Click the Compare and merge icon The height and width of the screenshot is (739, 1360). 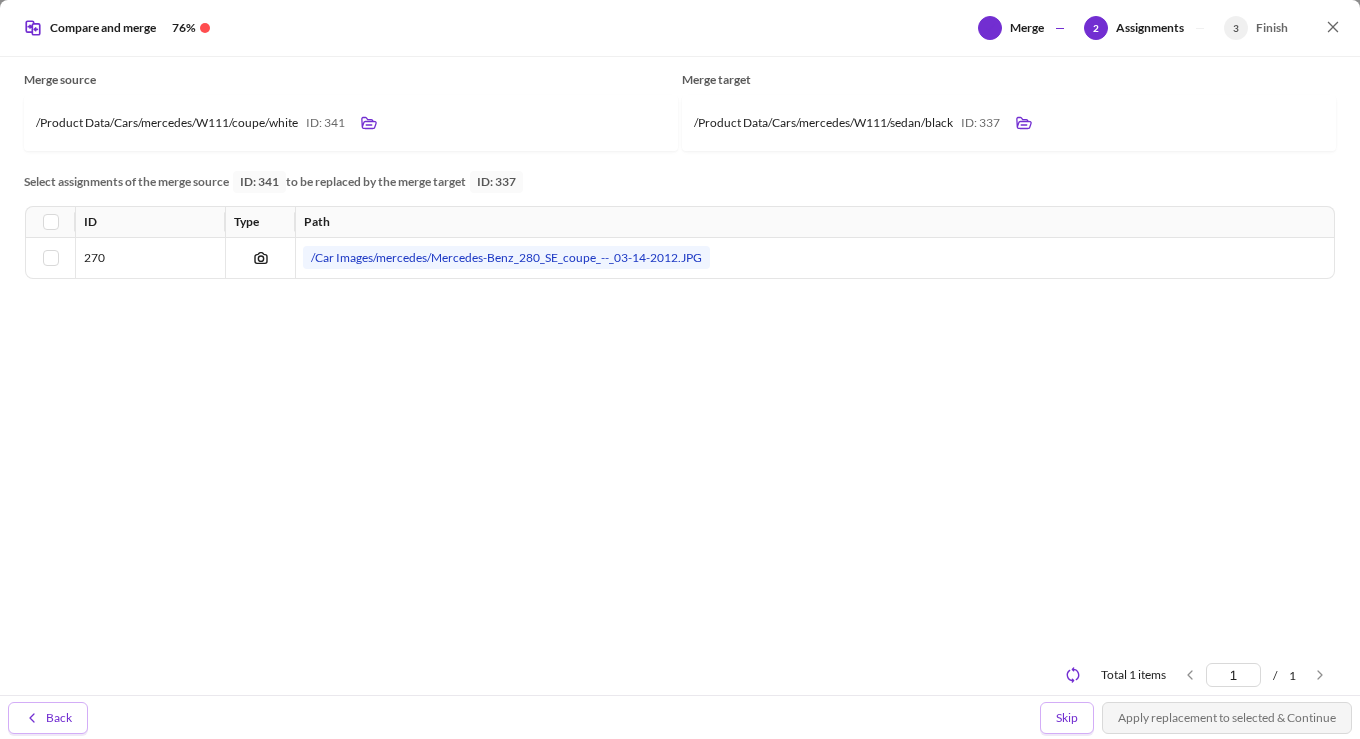click(x=33, y=28)
